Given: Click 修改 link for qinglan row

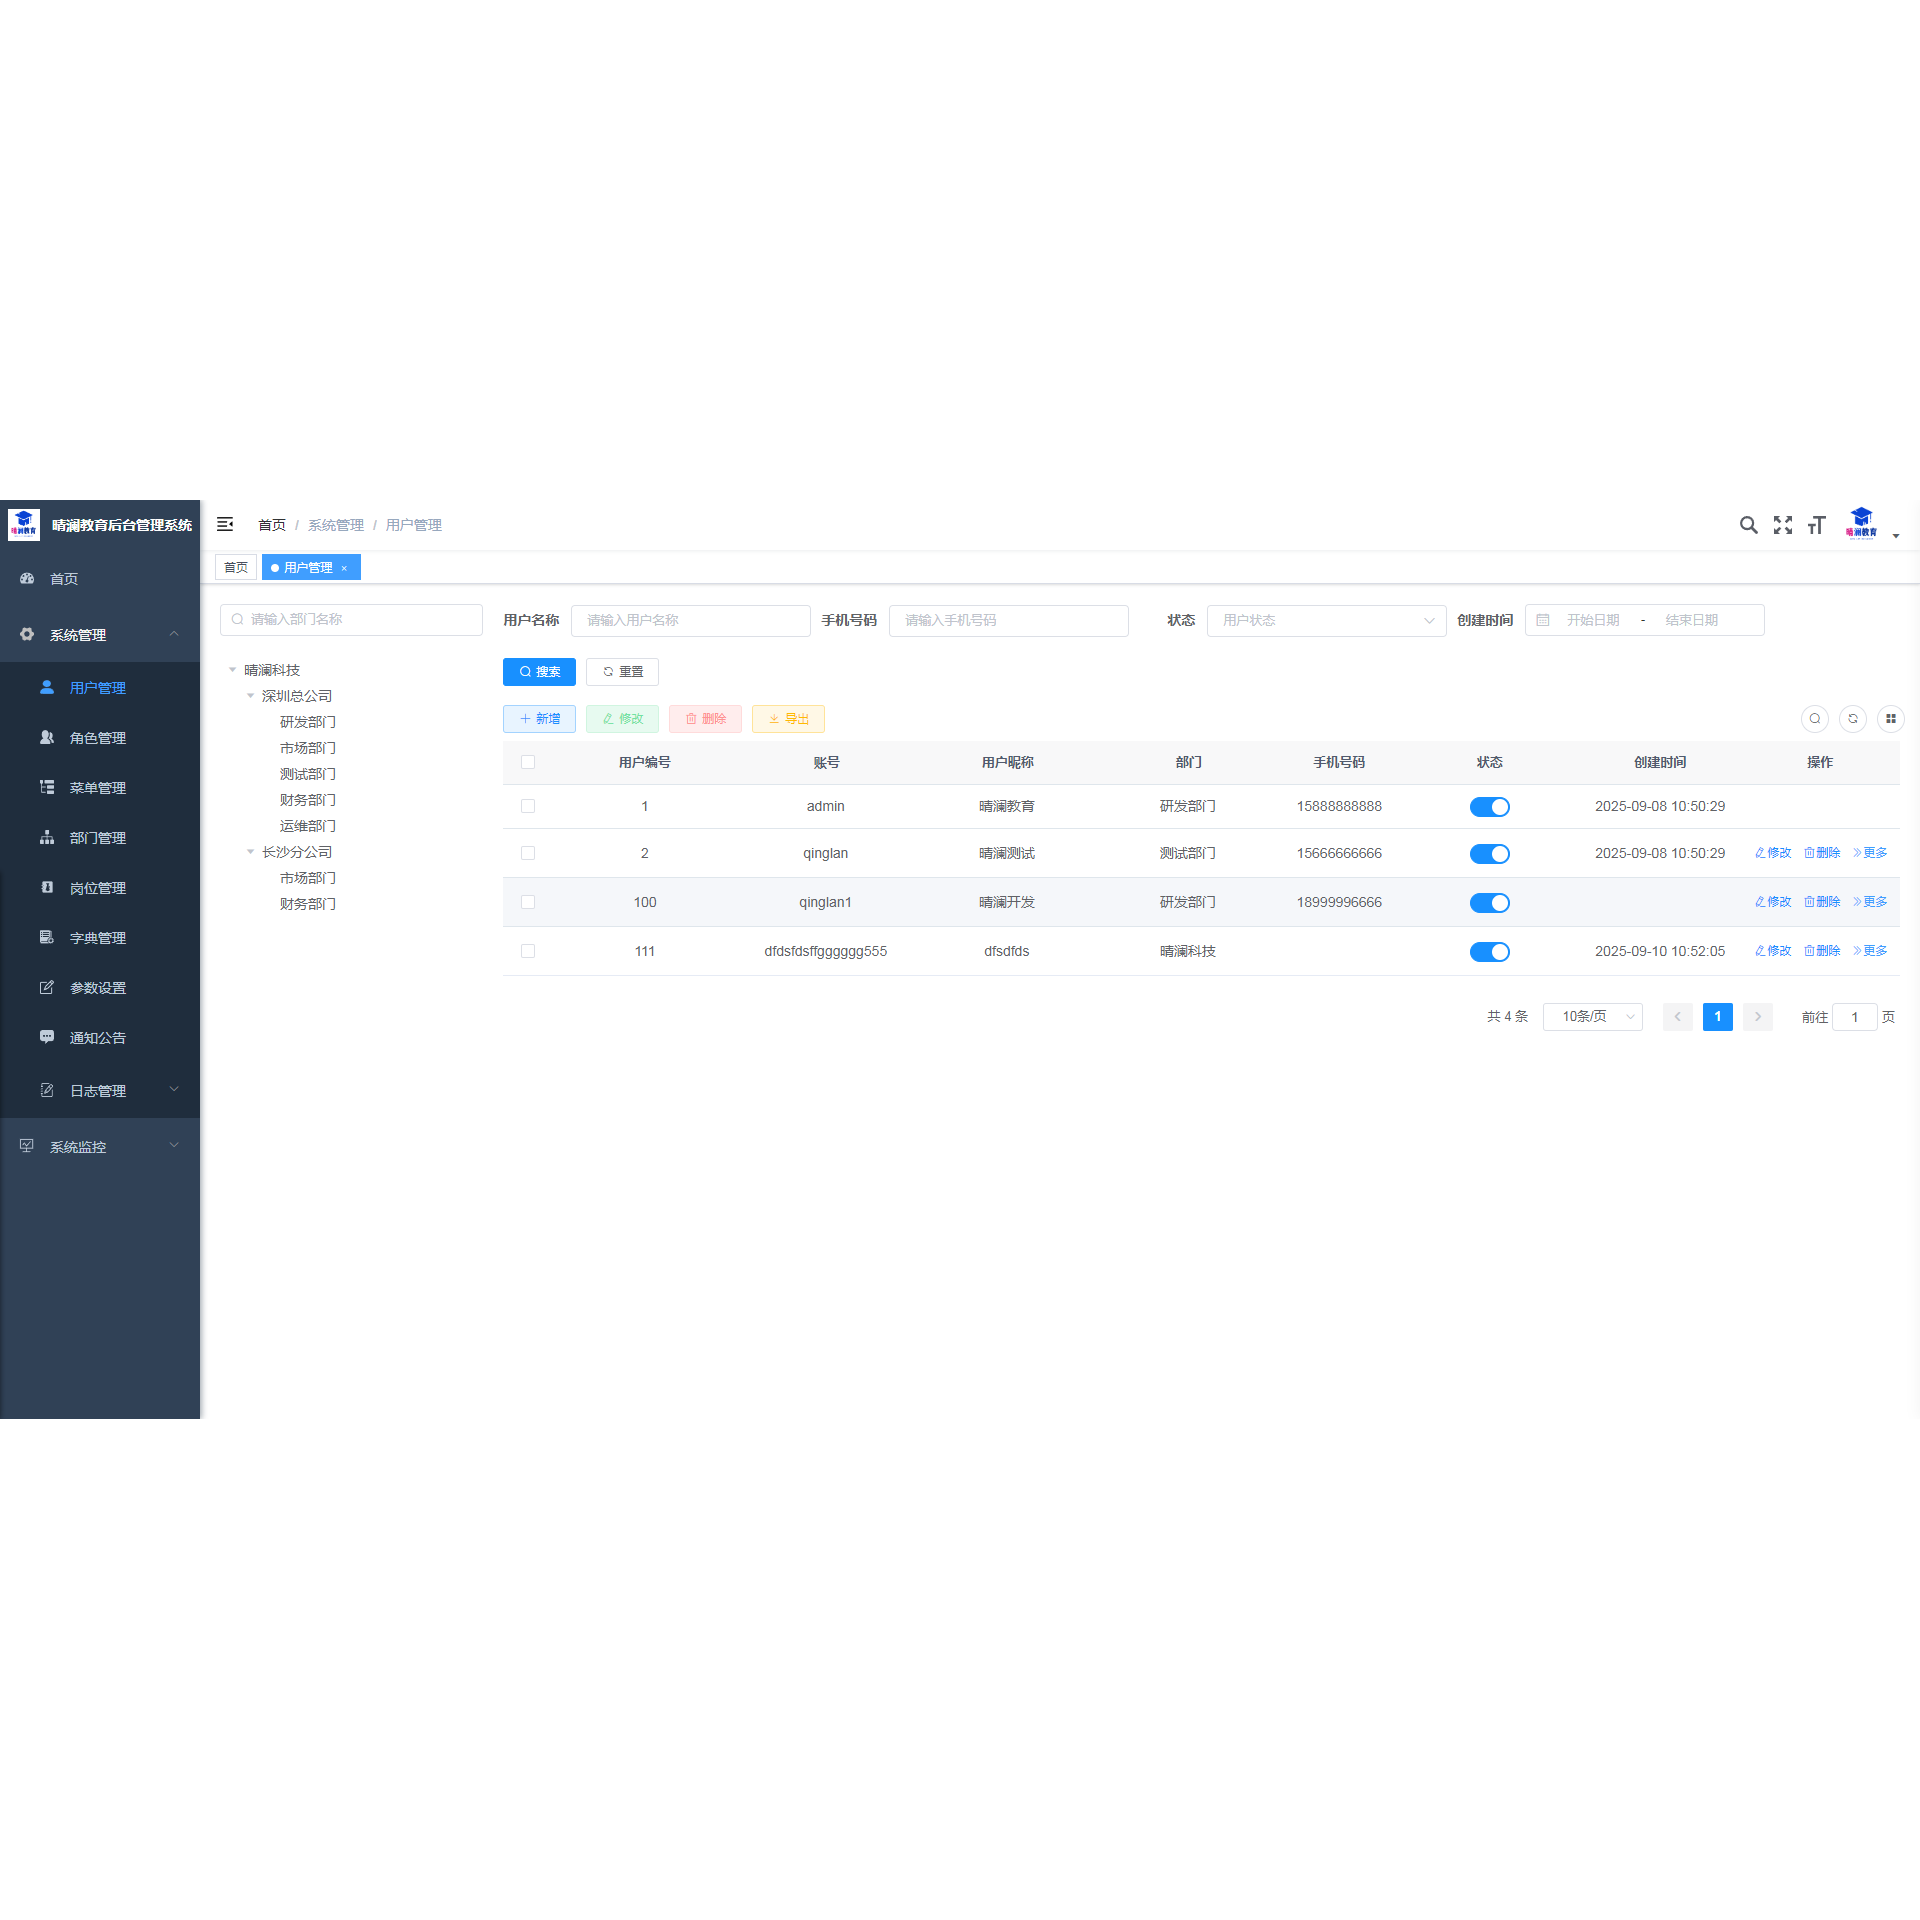Looking at the screenshot, I should [x=1773, y=853].
